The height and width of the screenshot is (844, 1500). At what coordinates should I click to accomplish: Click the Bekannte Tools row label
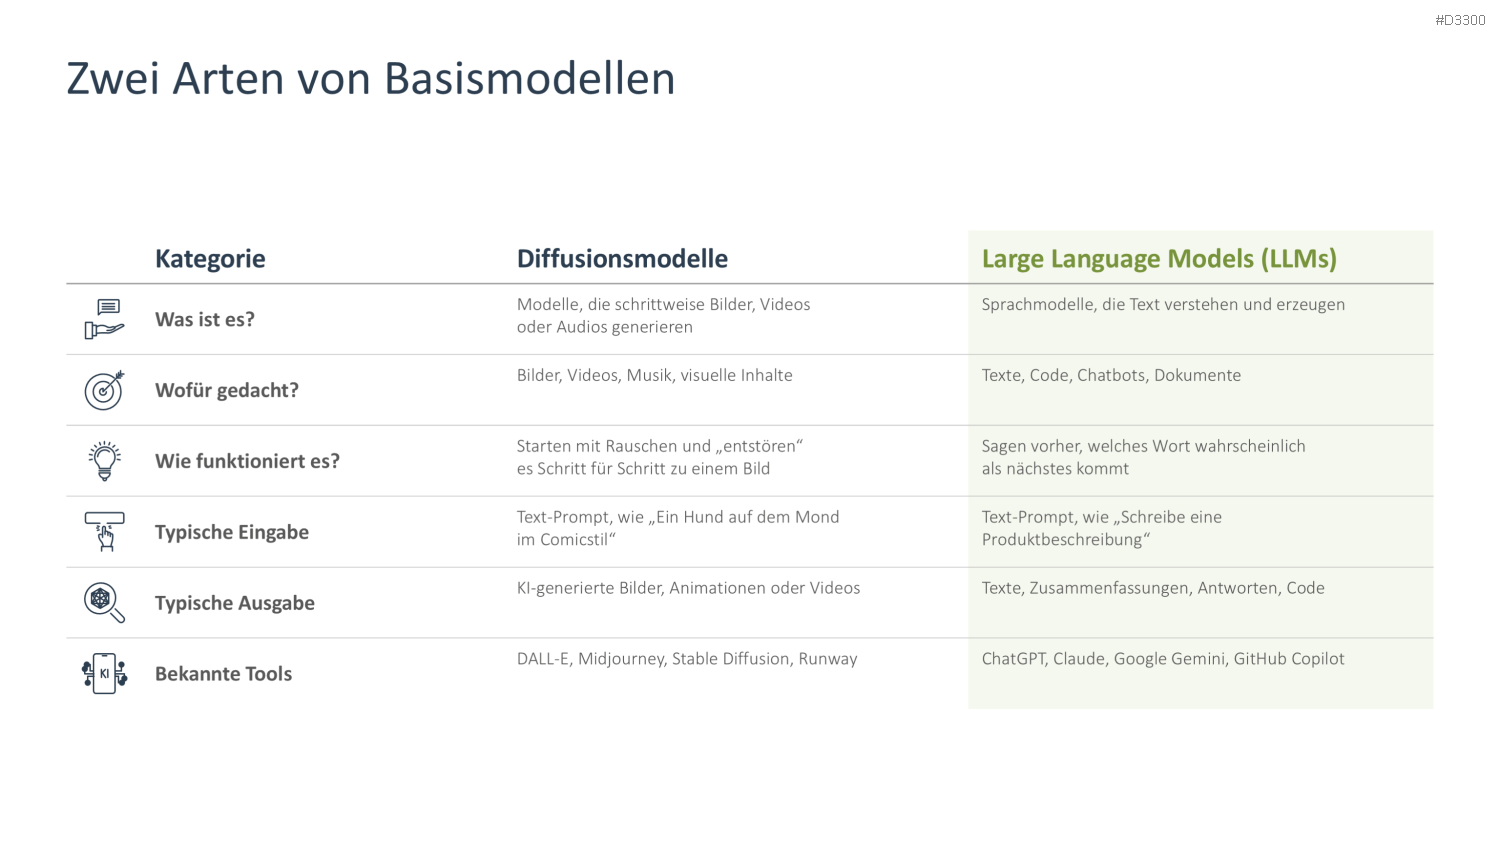point(223,674)
